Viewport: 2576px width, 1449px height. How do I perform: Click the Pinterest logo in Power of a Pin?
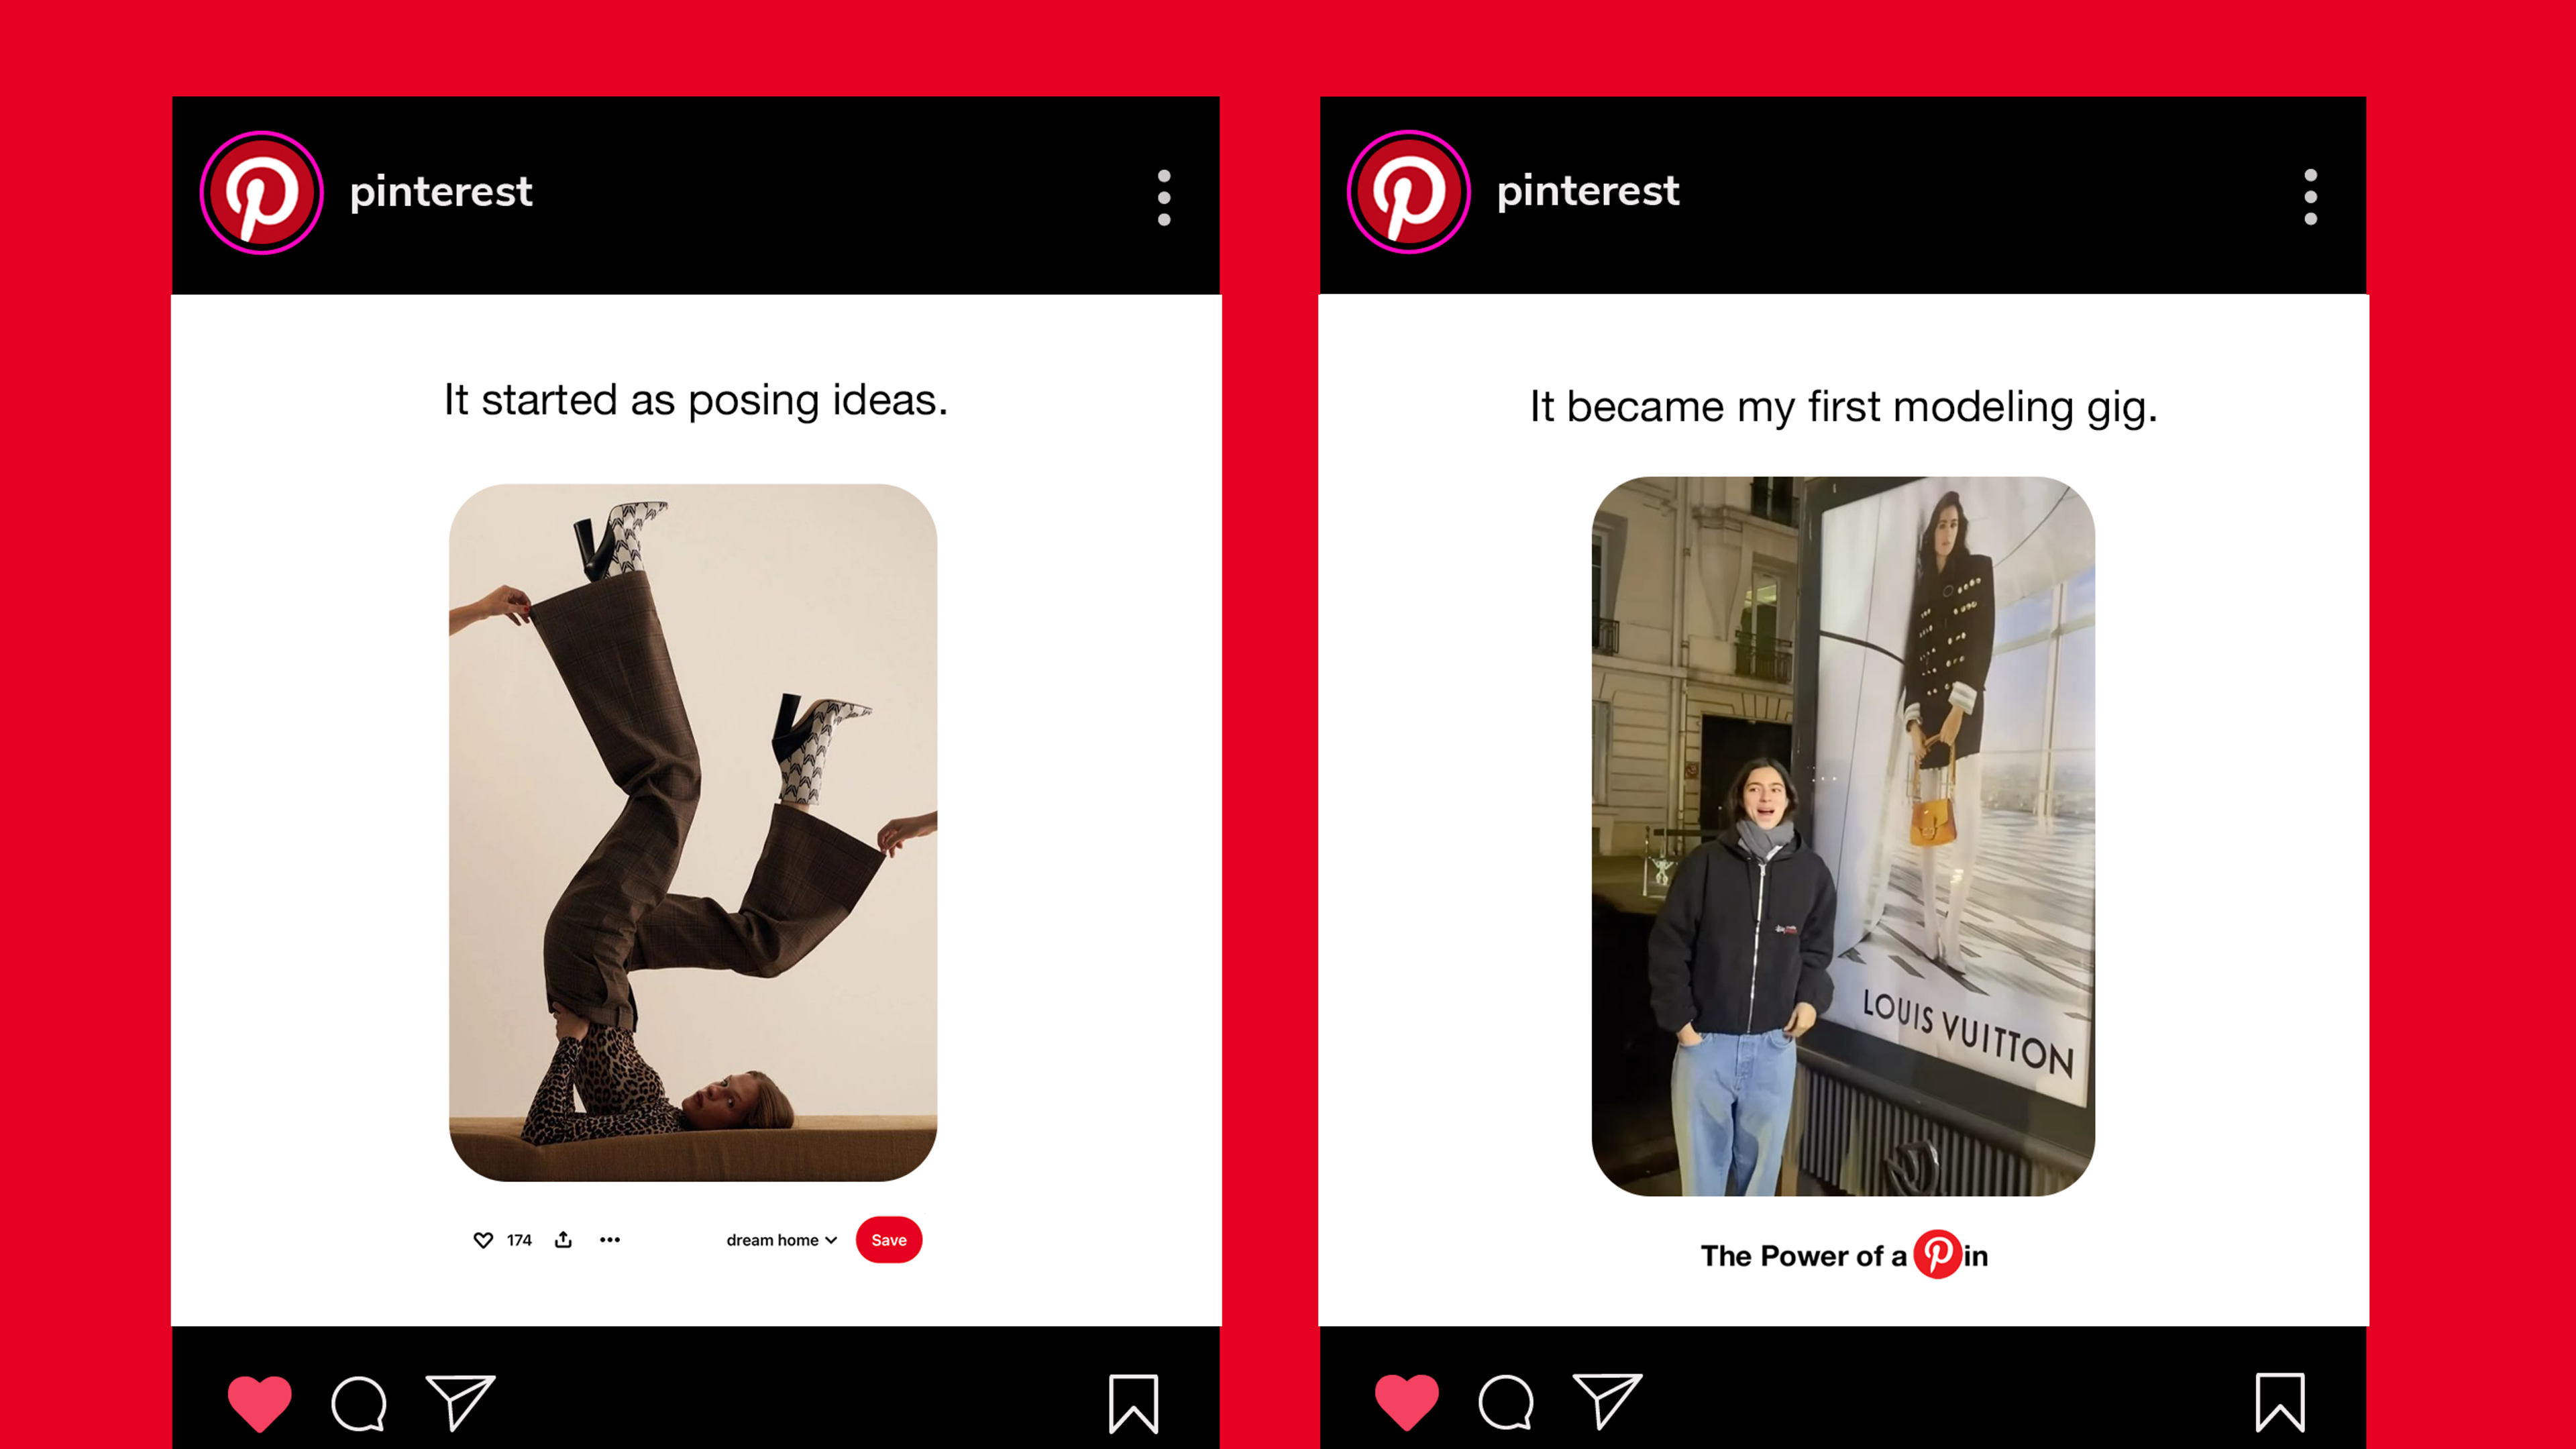pyautogui.click(x=1937, y=1254)
